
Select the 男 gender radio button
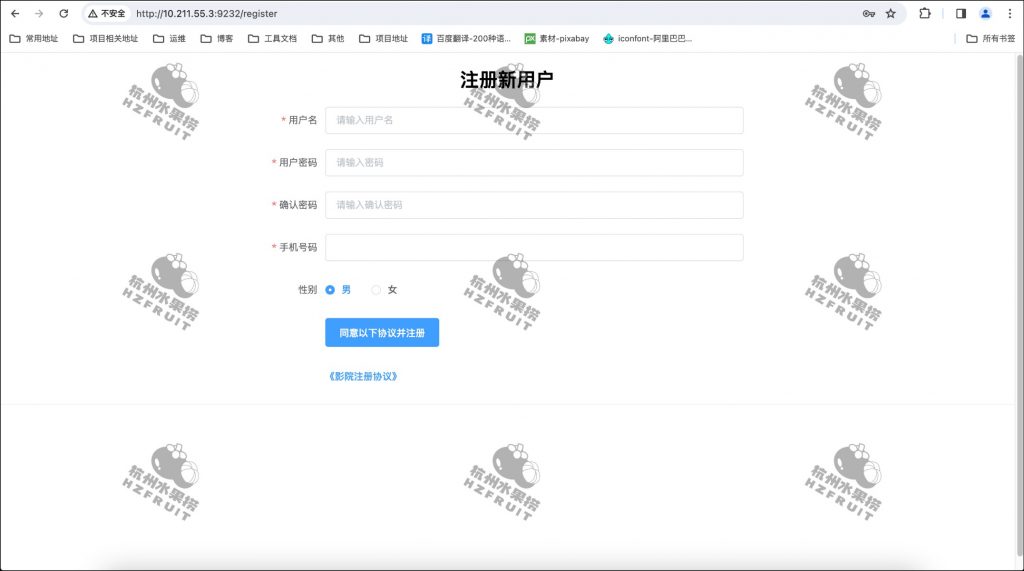330,289
